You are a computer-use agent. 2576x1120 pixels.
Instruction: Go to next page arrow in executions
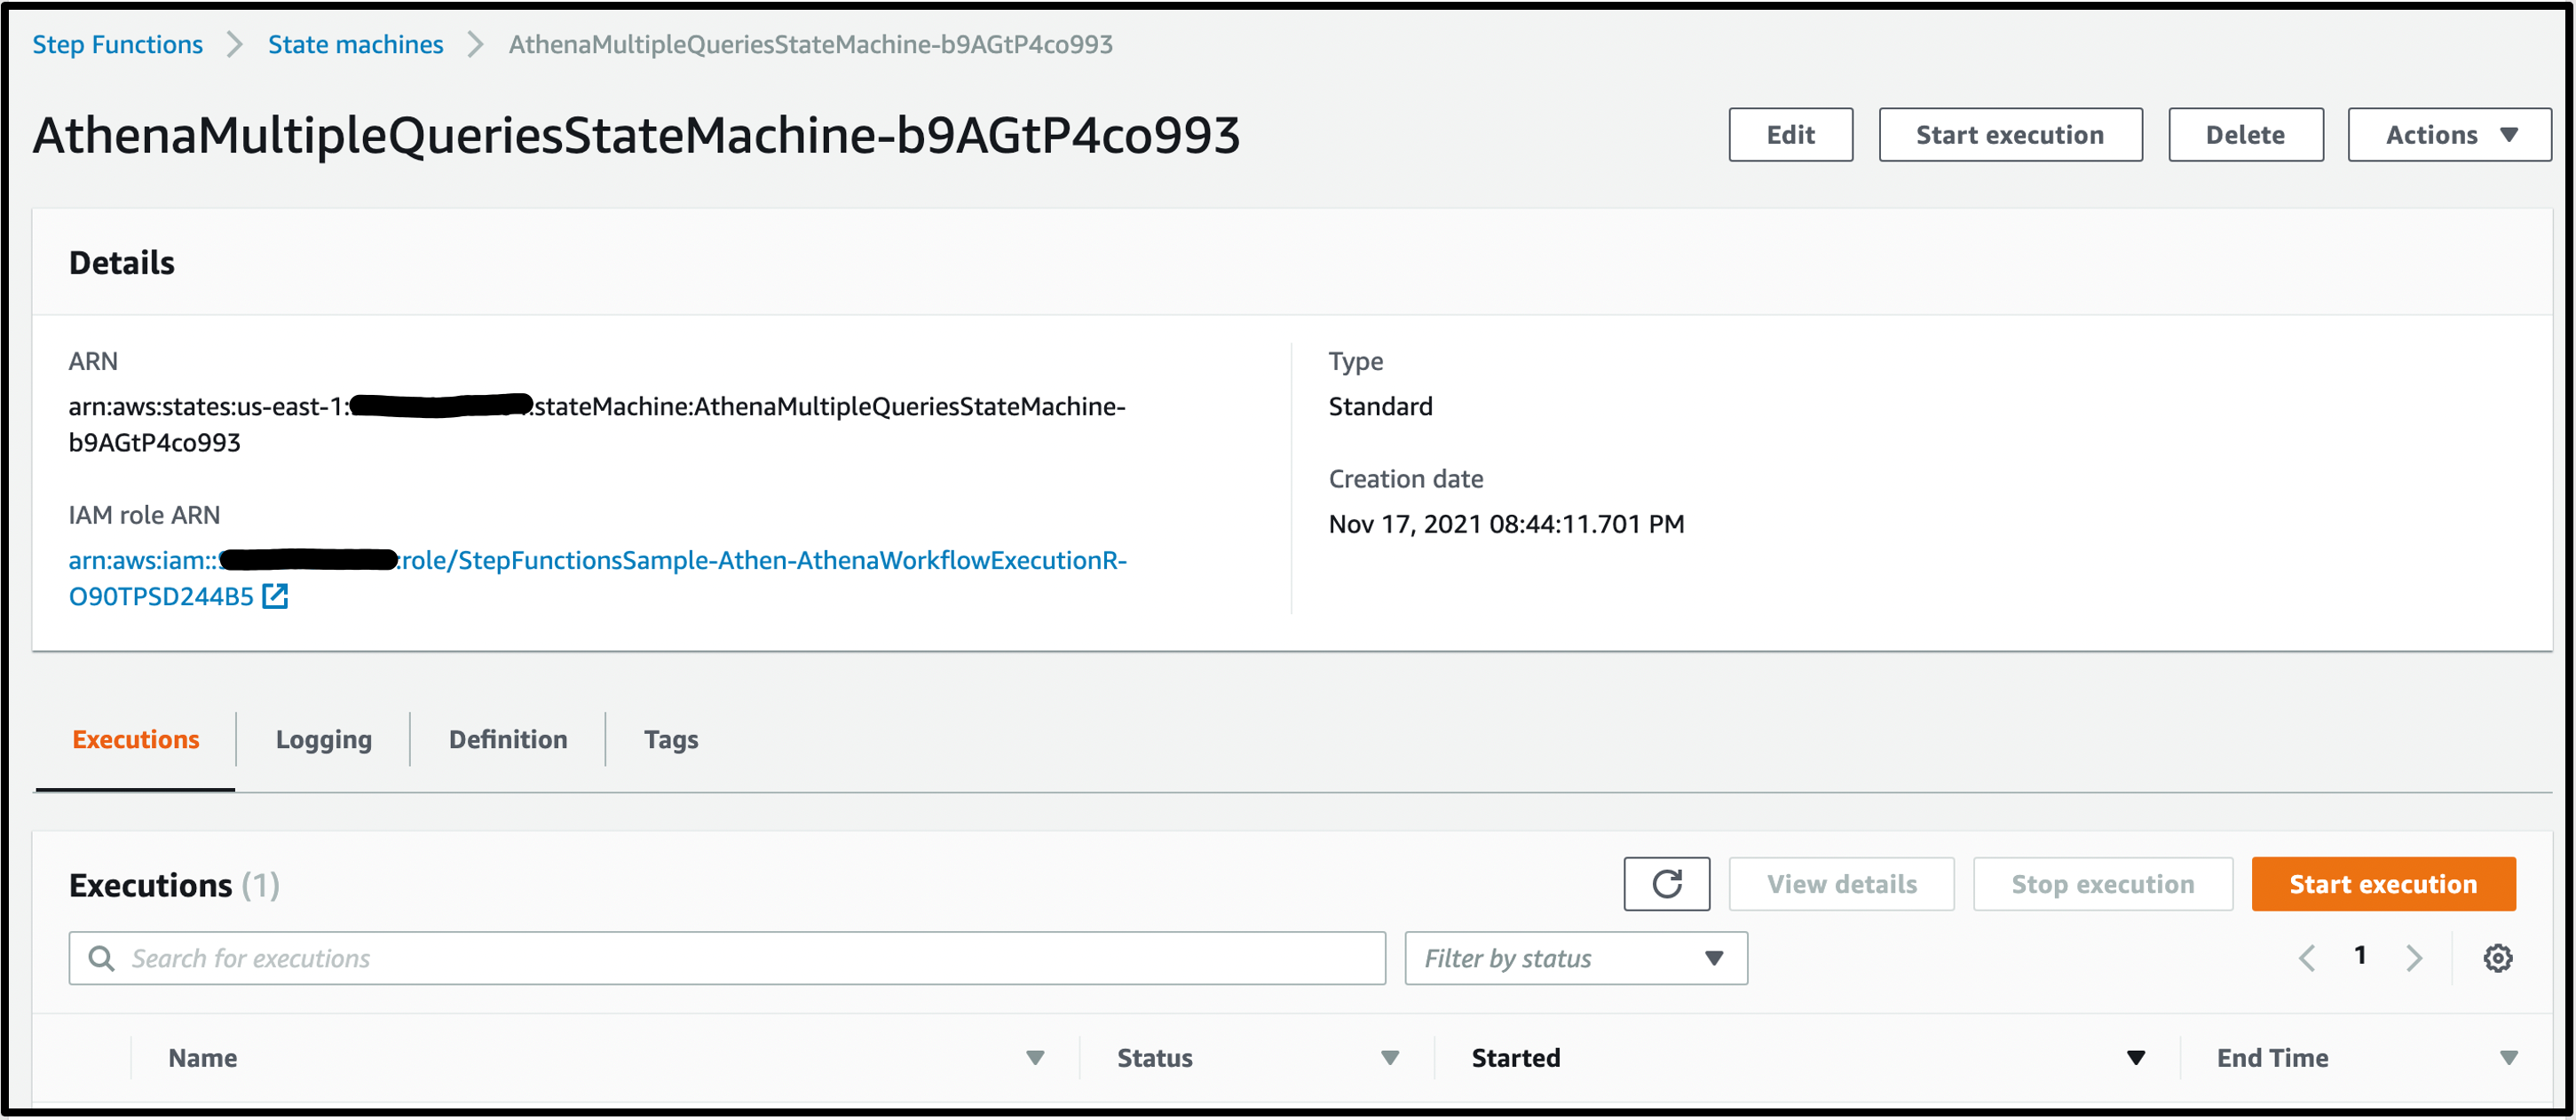[2414, 958]
